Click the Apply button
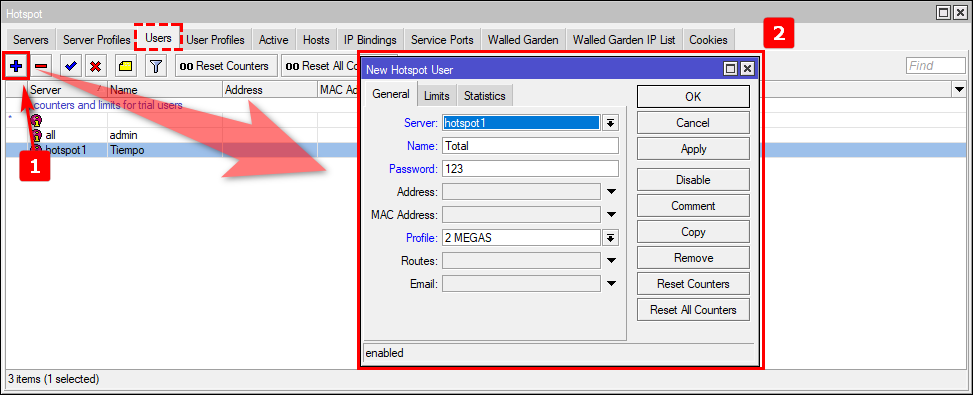Screen dimensions: 973x395 (x=693, y=149)
